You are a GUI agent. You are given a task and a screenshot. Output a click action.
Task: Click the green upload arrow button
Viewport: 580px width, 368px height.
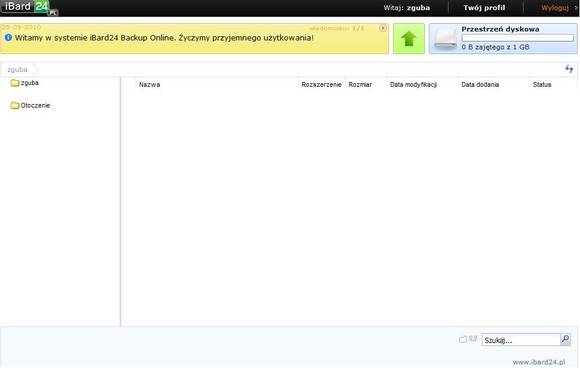tap(409, 38)
